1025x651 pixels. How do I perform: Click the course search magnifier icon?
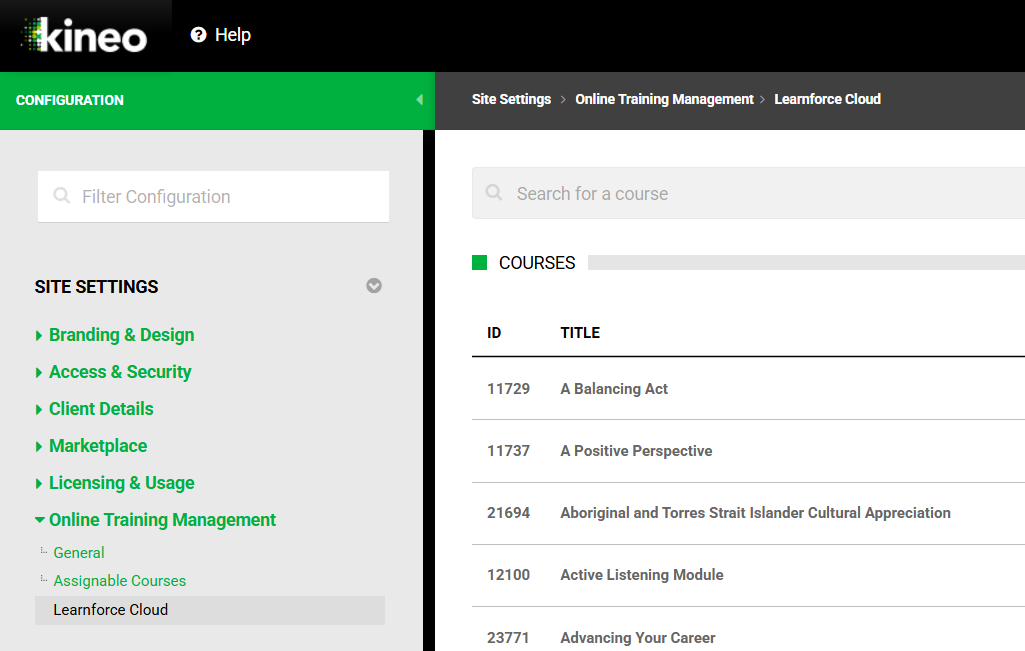[494, 193]
